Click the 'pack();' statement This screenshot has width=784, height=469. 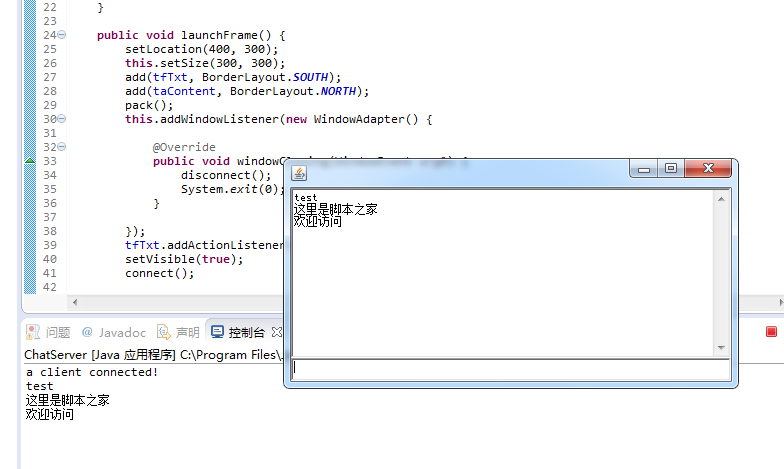pos(149,105)
